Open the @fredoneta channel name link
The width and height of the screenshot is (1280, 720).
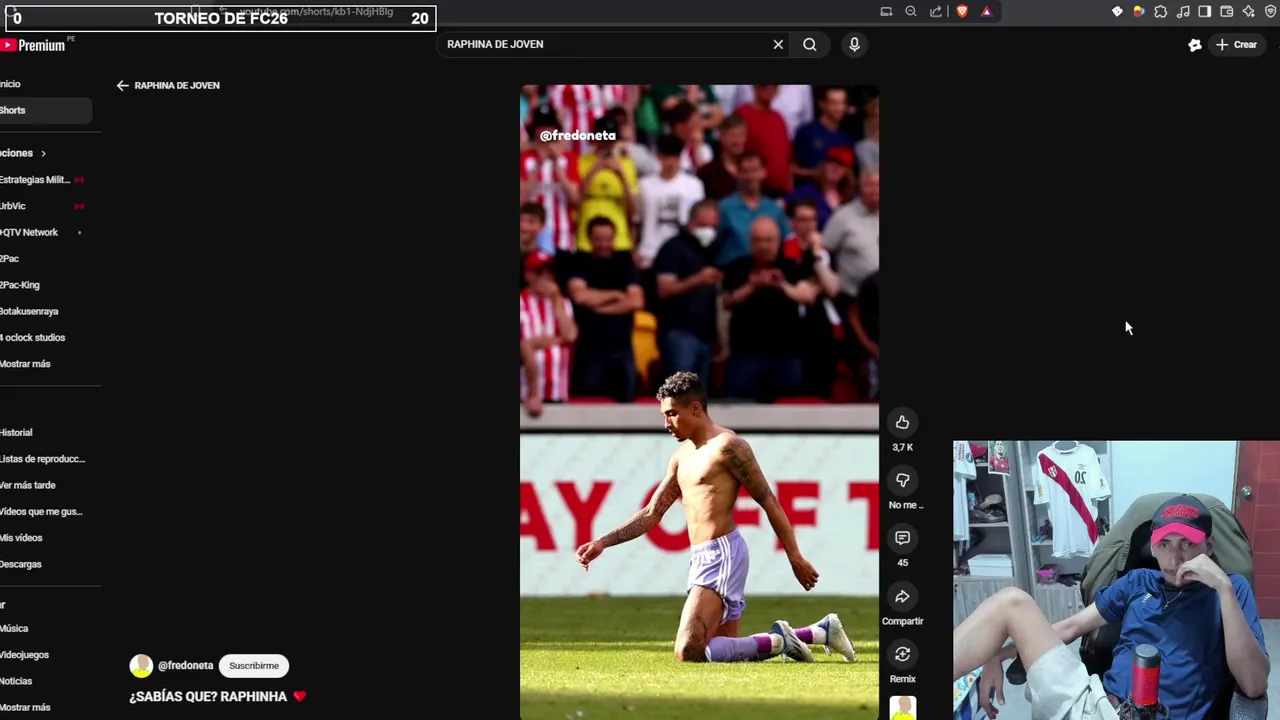point(186,666)
